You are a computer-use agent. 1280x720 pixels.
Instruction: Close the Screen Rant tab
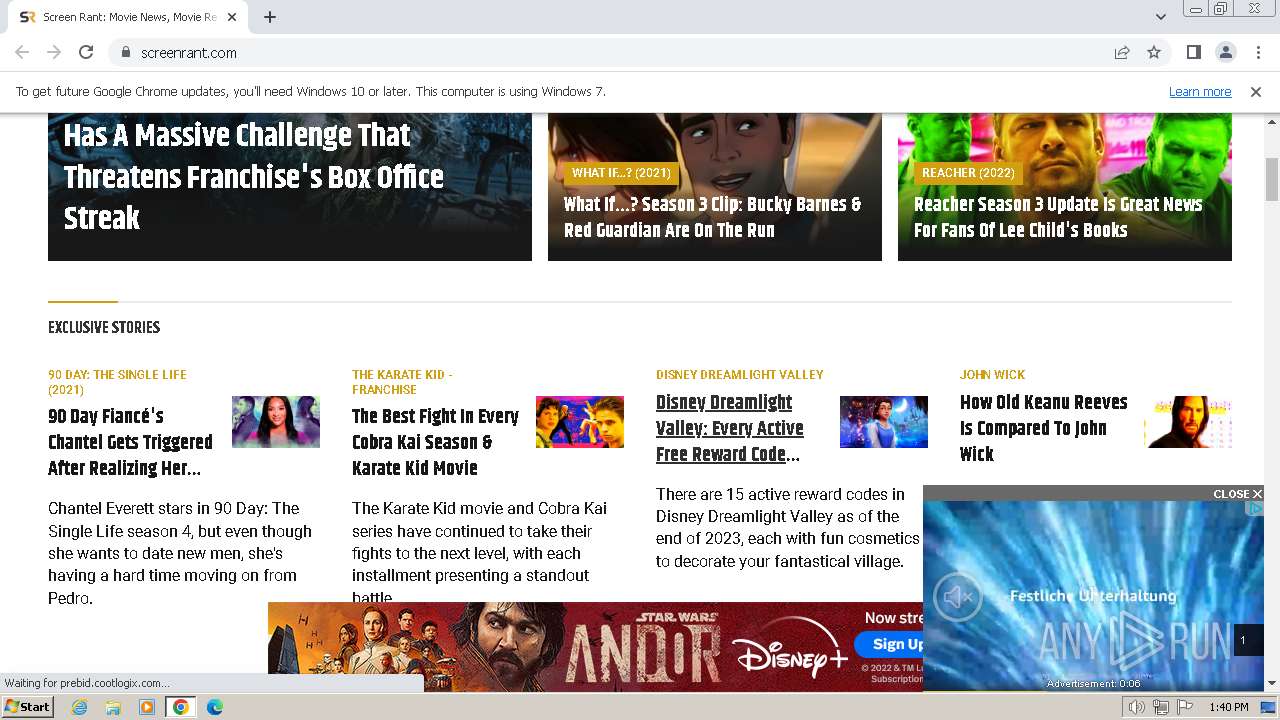232,17
